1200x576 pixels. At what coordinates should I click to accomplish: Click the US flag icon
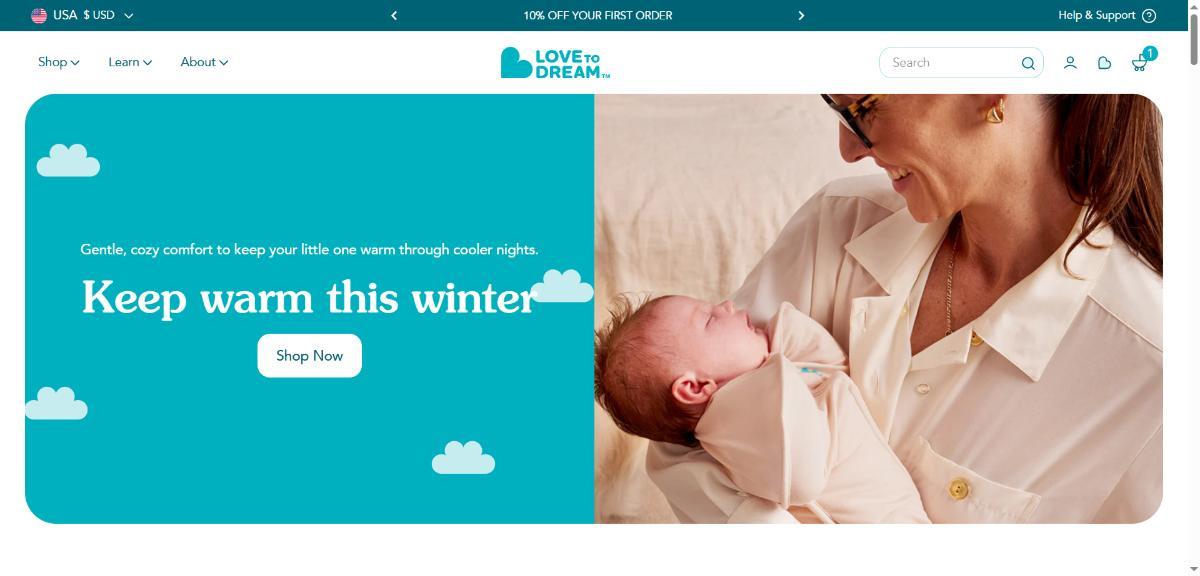tap(39, 15)
